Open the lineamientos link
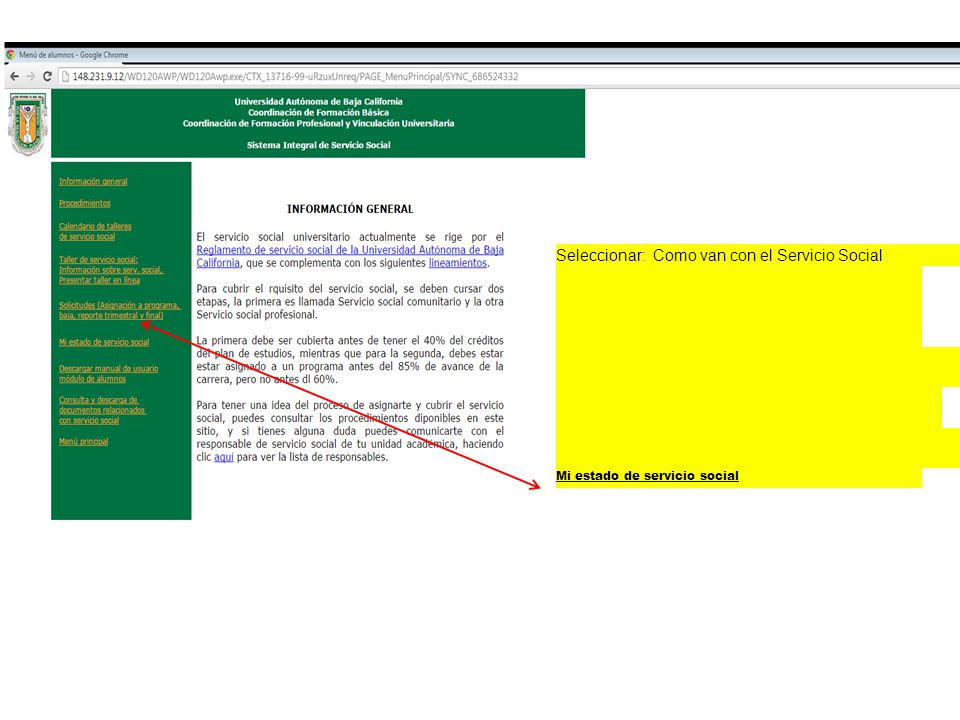Image resolution: width=960 pixels, height=720 pixels. click(457, 263)
